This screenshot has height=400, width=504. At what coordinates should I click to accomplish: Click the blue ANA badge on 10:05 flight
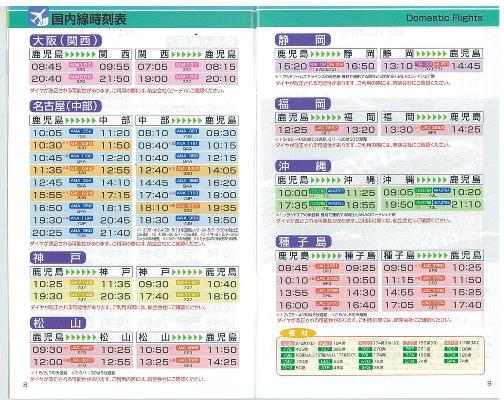81,131
